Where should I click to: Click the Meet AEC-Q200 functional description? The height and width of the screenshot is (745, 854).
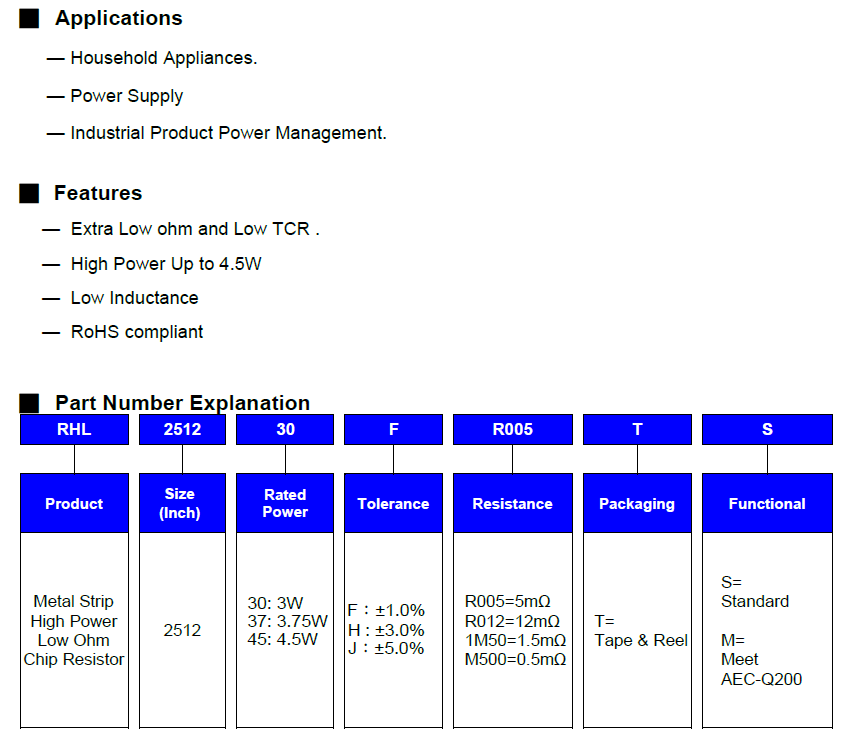point(761,670)
